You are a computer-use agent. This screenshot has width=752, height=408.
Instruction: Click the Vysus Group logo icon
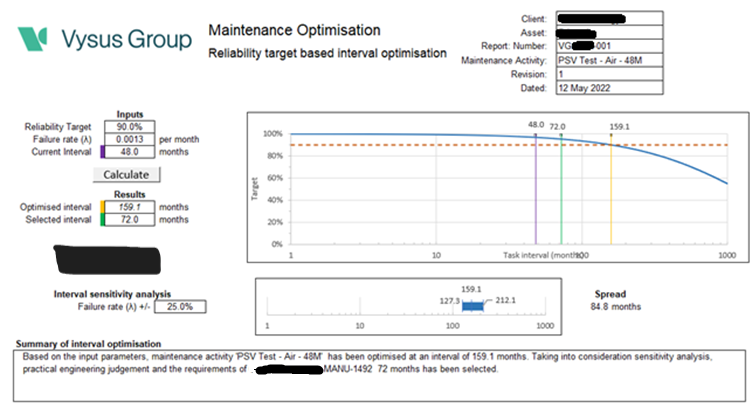33,39
